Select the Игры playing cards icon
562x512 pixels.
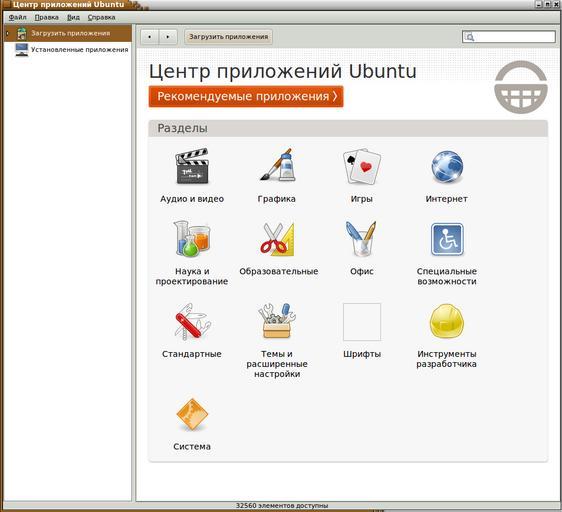click(x=362, y=167)
